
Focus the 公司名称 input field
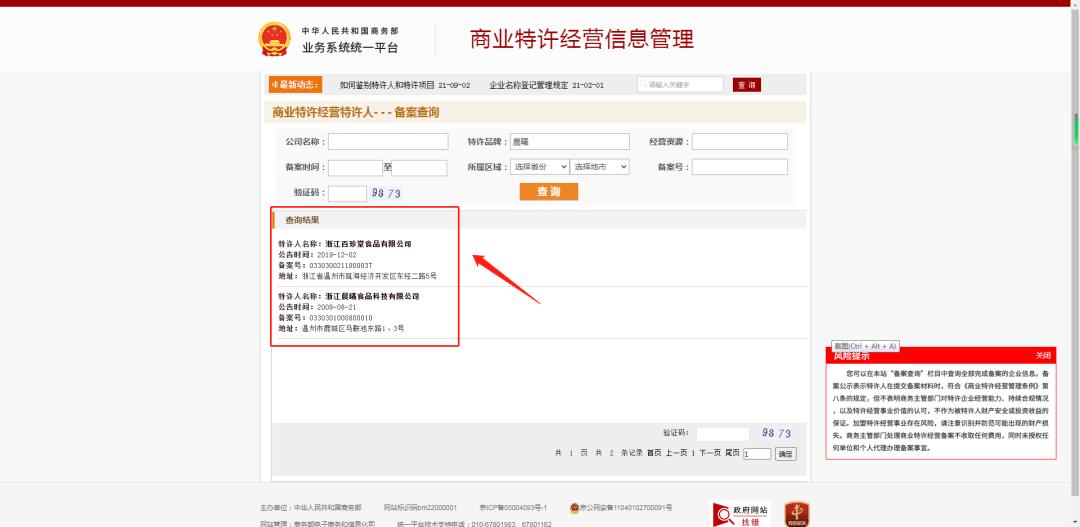point(388,142)
